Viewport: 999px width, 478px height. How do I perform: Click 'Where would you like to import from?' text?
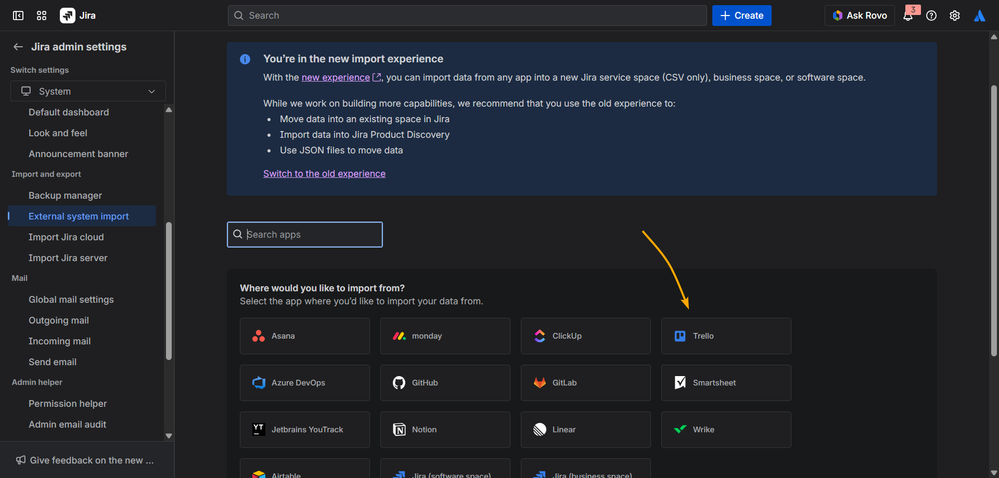(322, 288)
